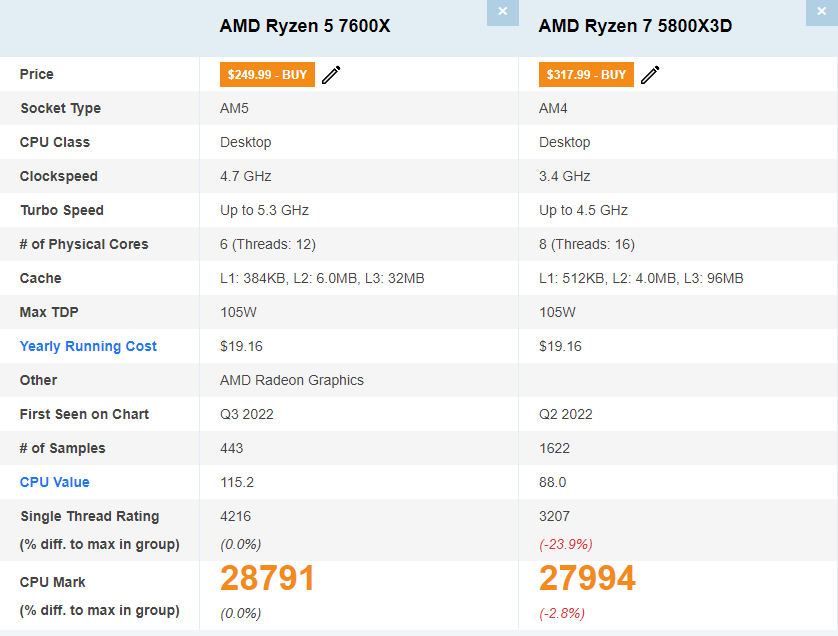Remove the Ryzen 5 7600X column
Viewport: 838px width, 636px height.
[502, 12]
